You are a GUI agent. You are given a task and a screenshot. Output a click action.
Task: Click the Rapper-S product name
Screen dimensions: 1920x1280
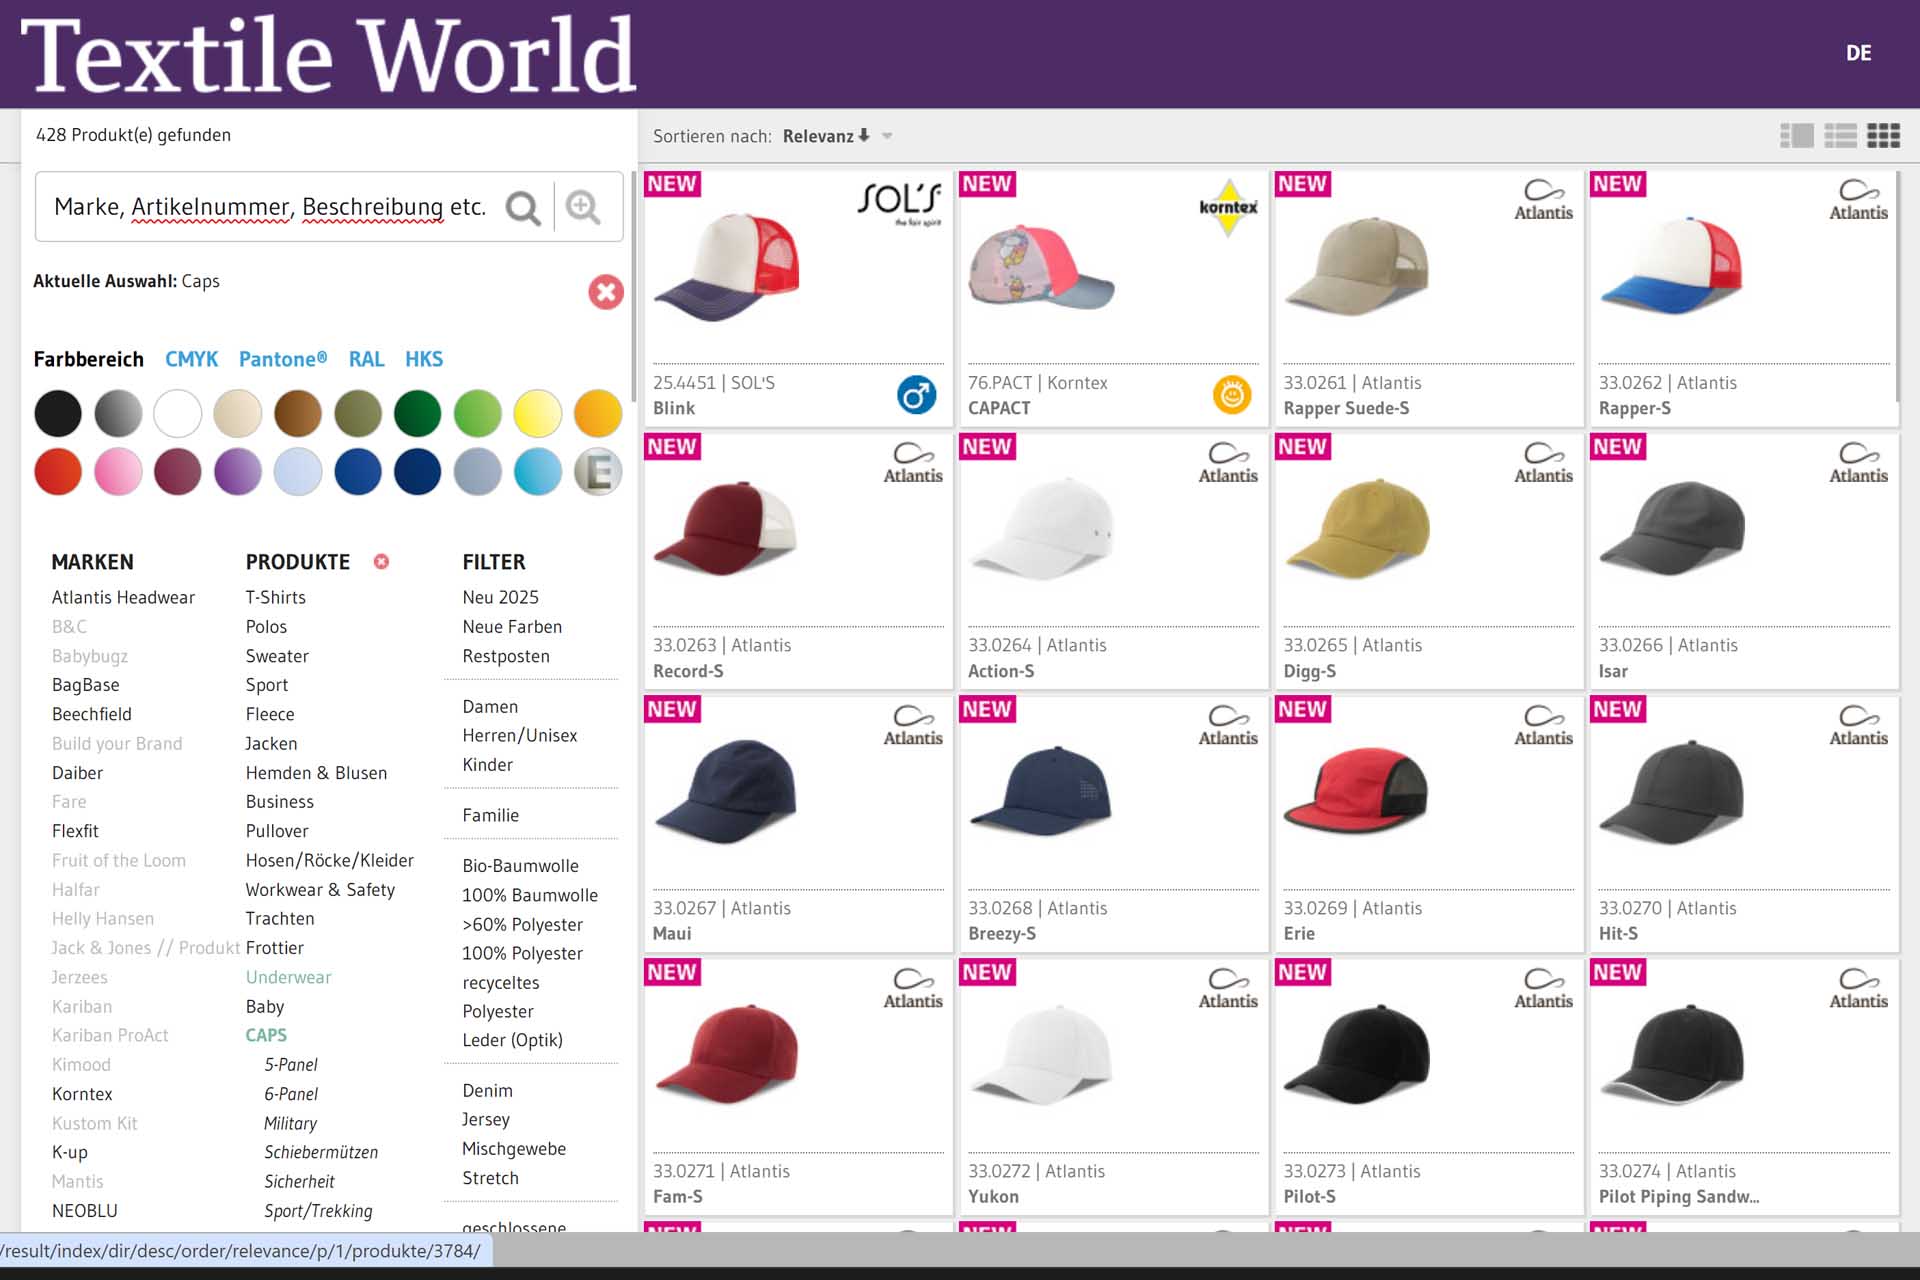point(1634,409)
